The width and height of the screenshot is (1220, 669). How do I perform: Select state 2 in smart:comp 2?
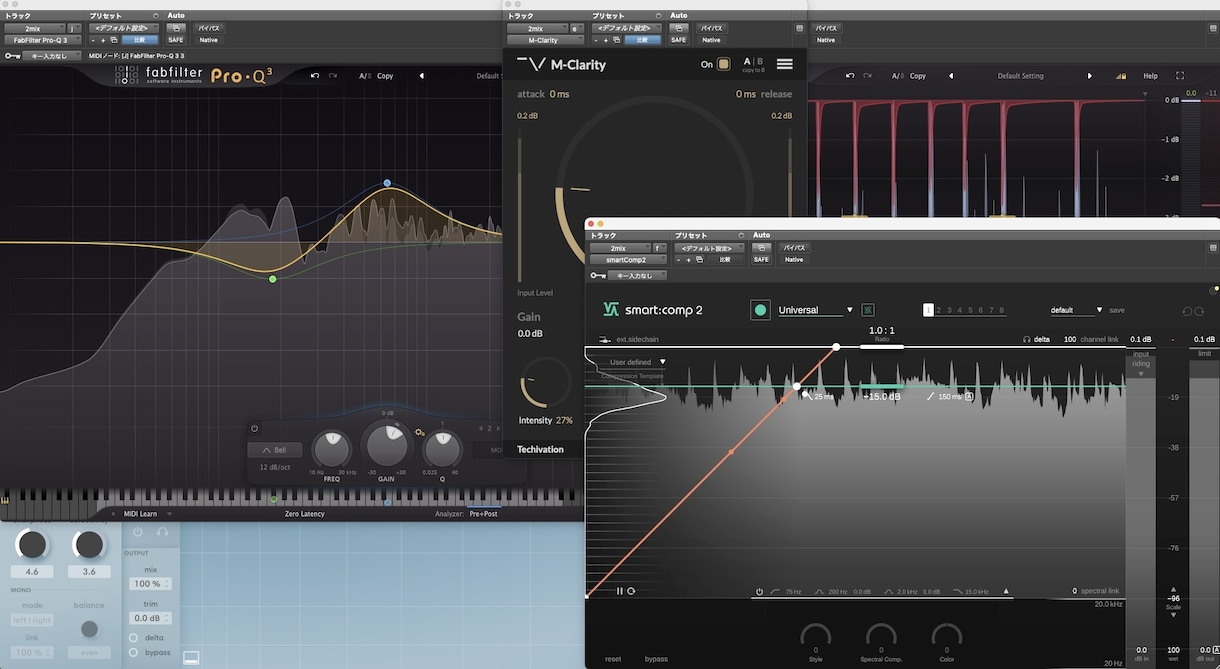pos(939,310)
